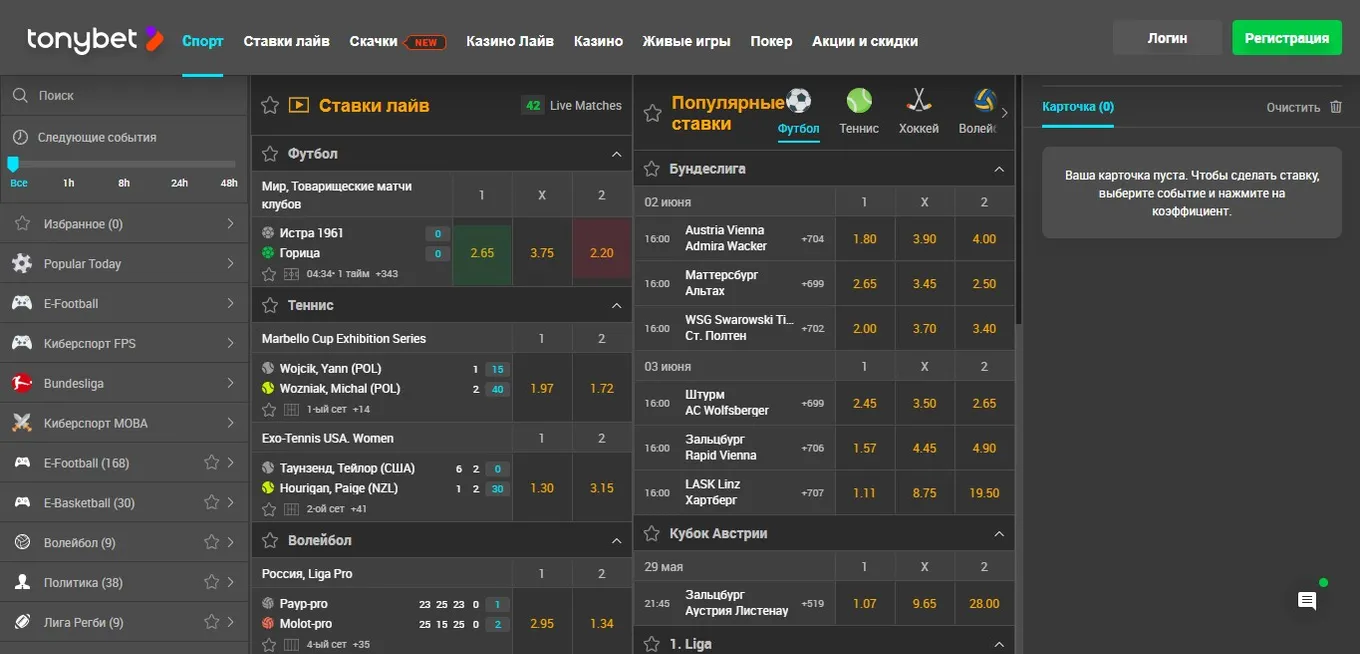Image resolution: width=1360 pixels, height=654 pixels.
Task: Bet 2.65 on Истра 1961
Action: pyautogui.click(x=482, y=253)
